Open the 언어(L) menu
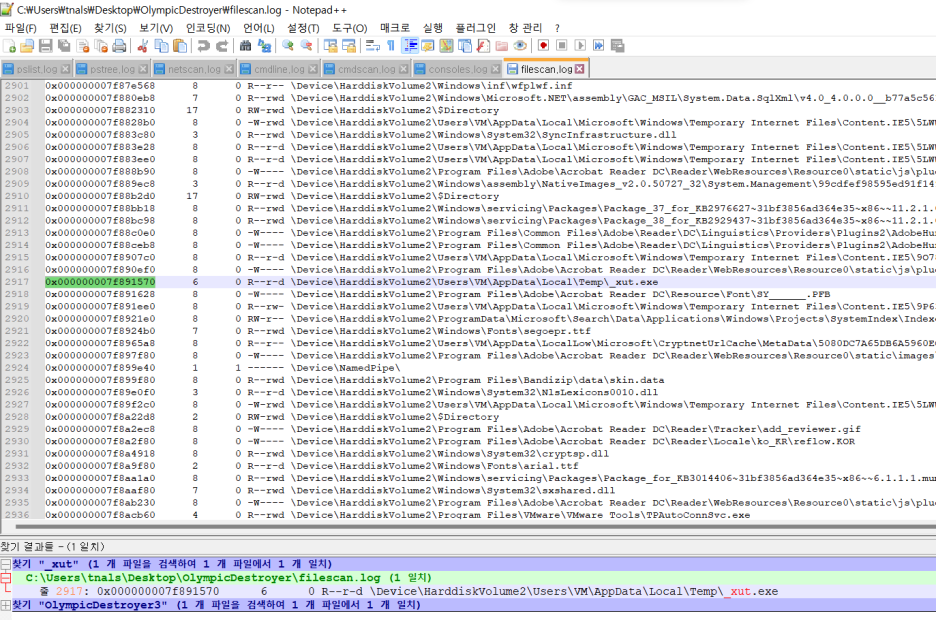This screenshot has height=620, width=936. click(258, 28)
